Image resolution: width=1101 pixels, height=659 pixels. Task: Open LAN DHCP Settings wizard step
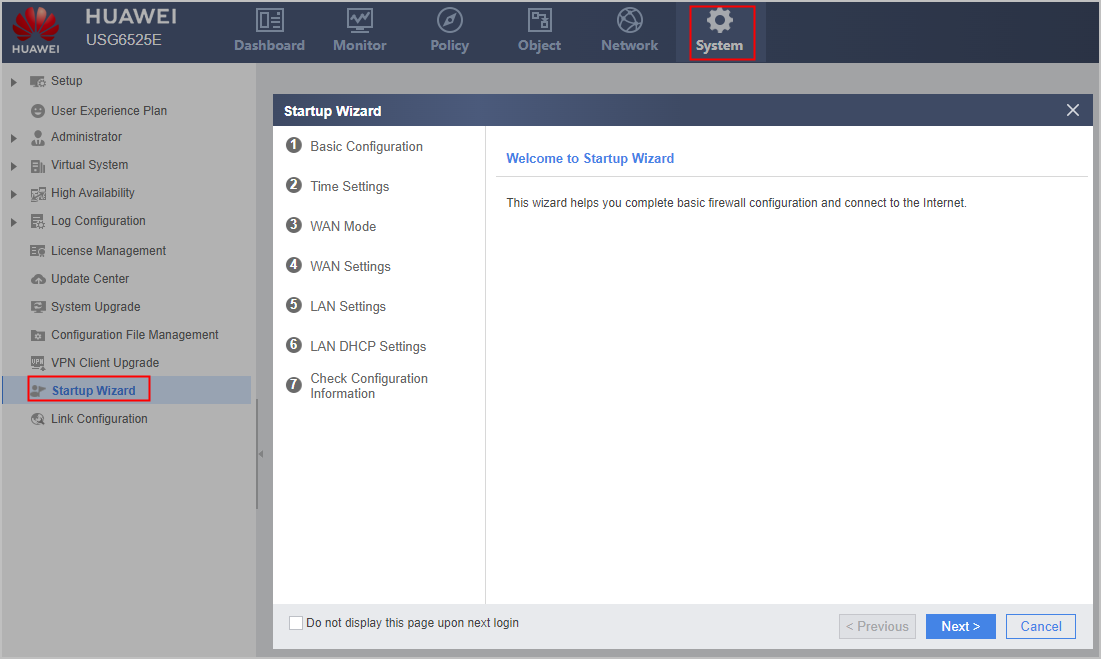point(369,347)
